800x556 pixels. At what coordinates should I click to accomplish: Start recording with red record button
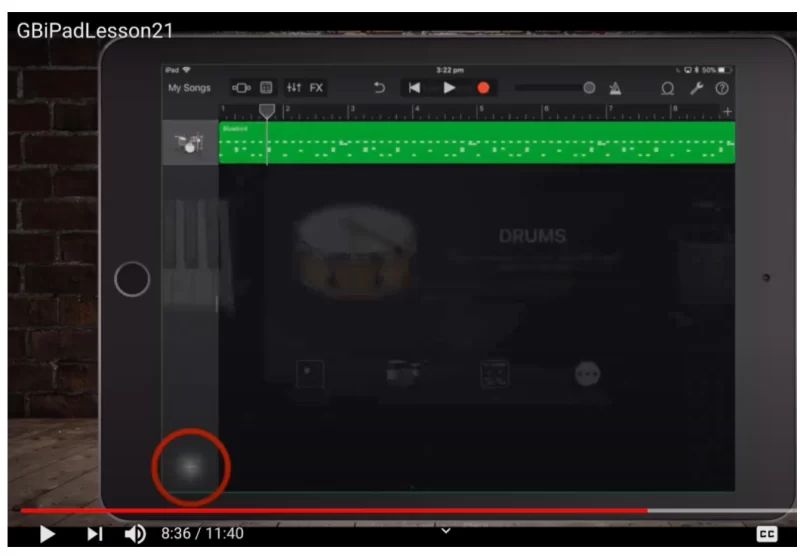click(x=483, y=88)
